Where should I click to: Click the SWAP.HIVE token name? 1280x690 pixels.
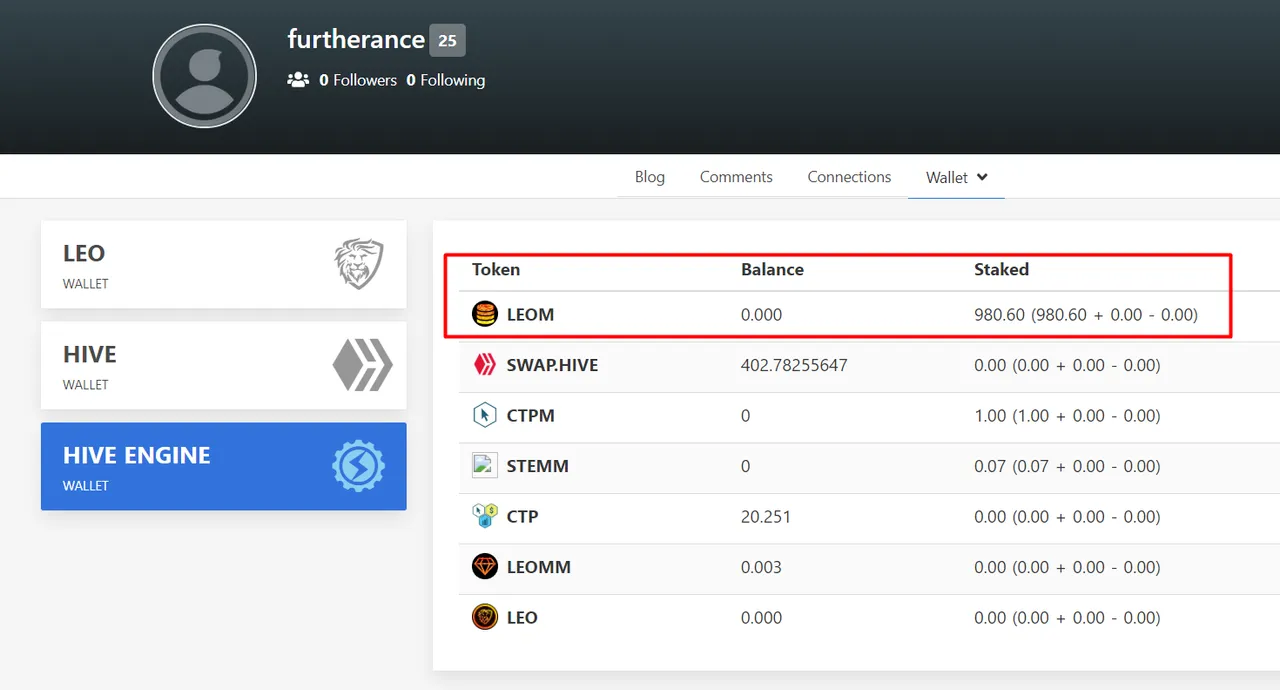[552, 365]
